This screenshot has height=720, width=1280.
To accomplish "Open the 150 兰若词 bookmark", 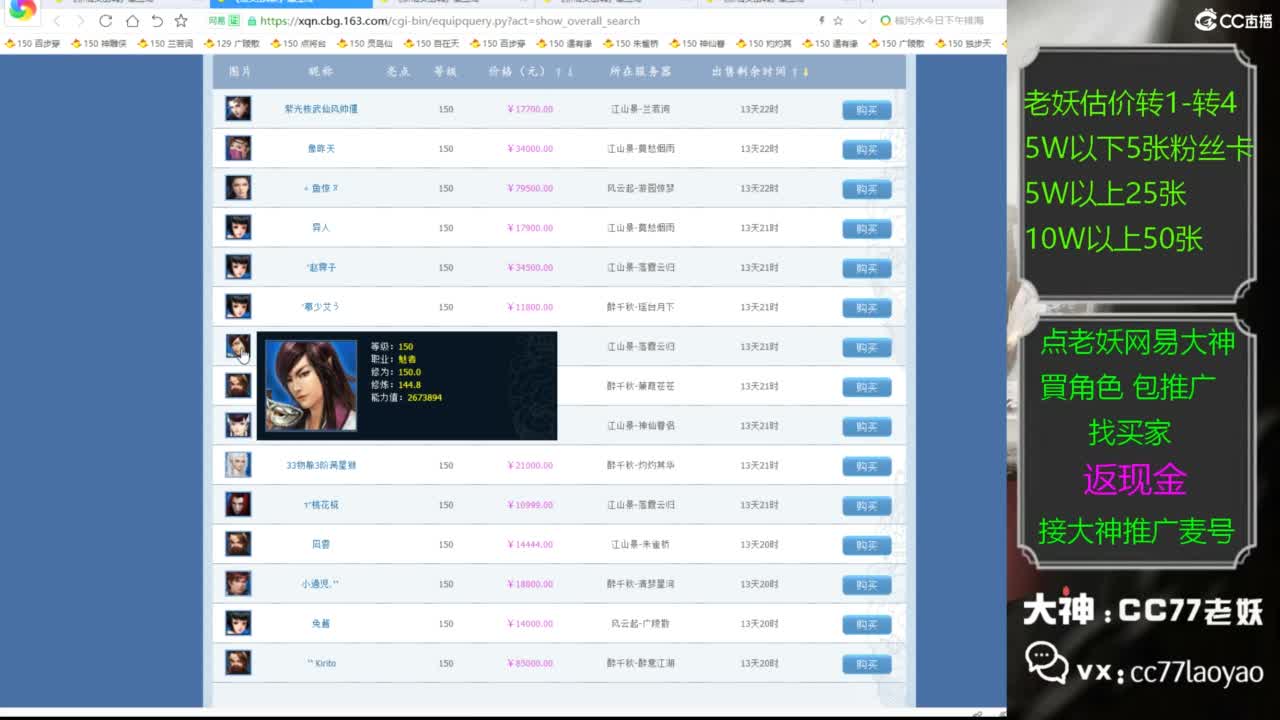I will (x=168, y=44).
